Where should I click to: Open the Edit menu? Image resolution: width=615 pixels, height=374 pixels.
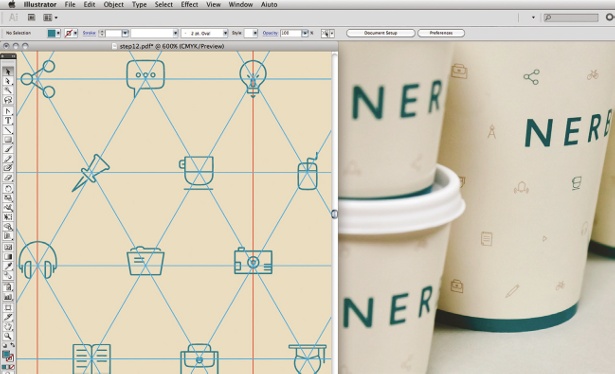click(x=89, y=5)
